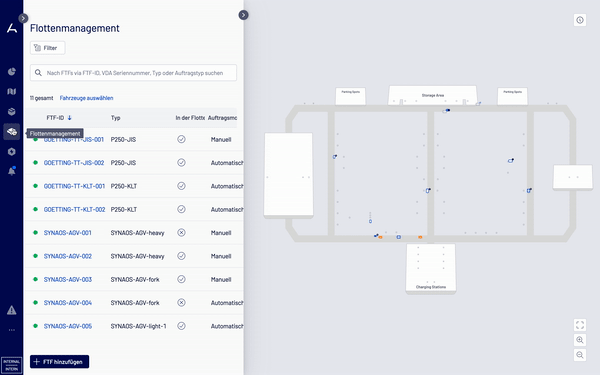Click the 11 gesamt count label
The height and width of the screenshot is (375, 600).
click(42, 98)
